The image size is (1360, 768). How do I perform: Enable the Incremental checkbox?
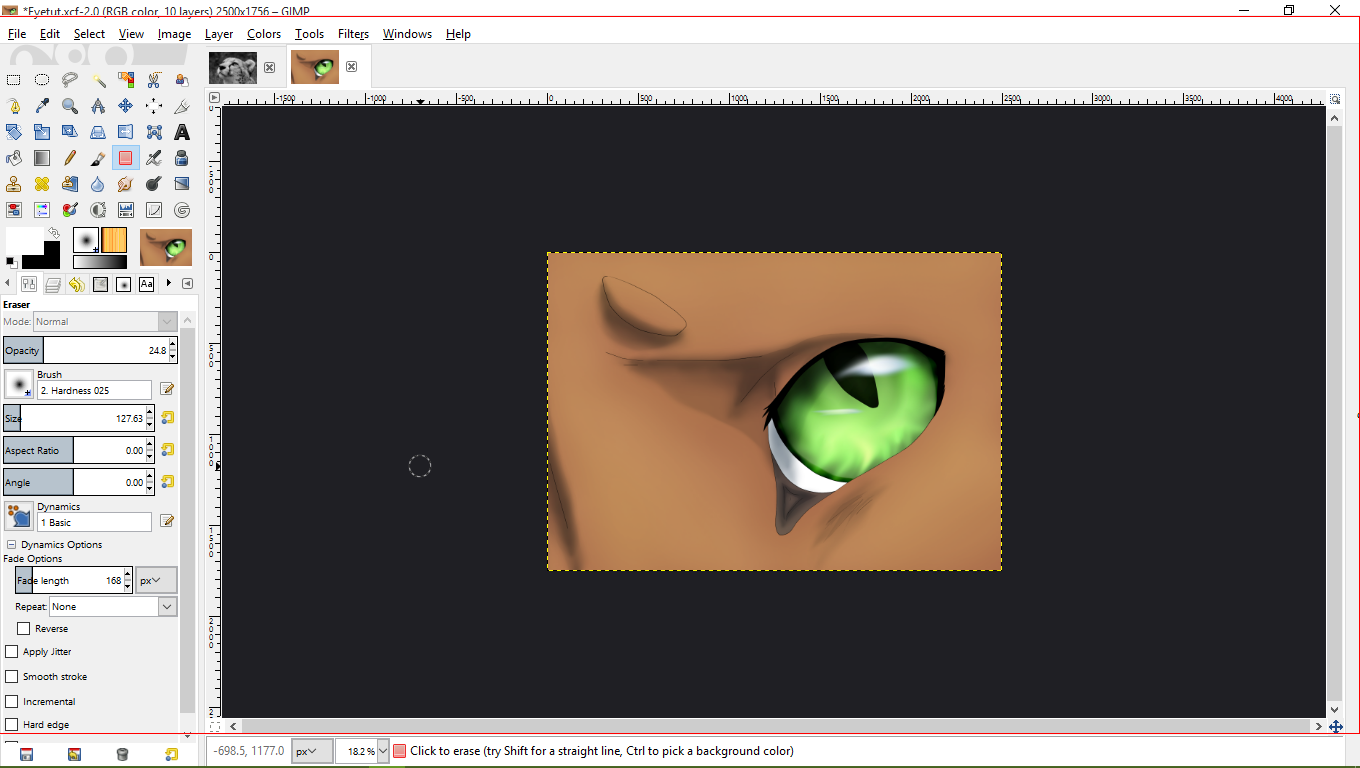pos(12,702)
